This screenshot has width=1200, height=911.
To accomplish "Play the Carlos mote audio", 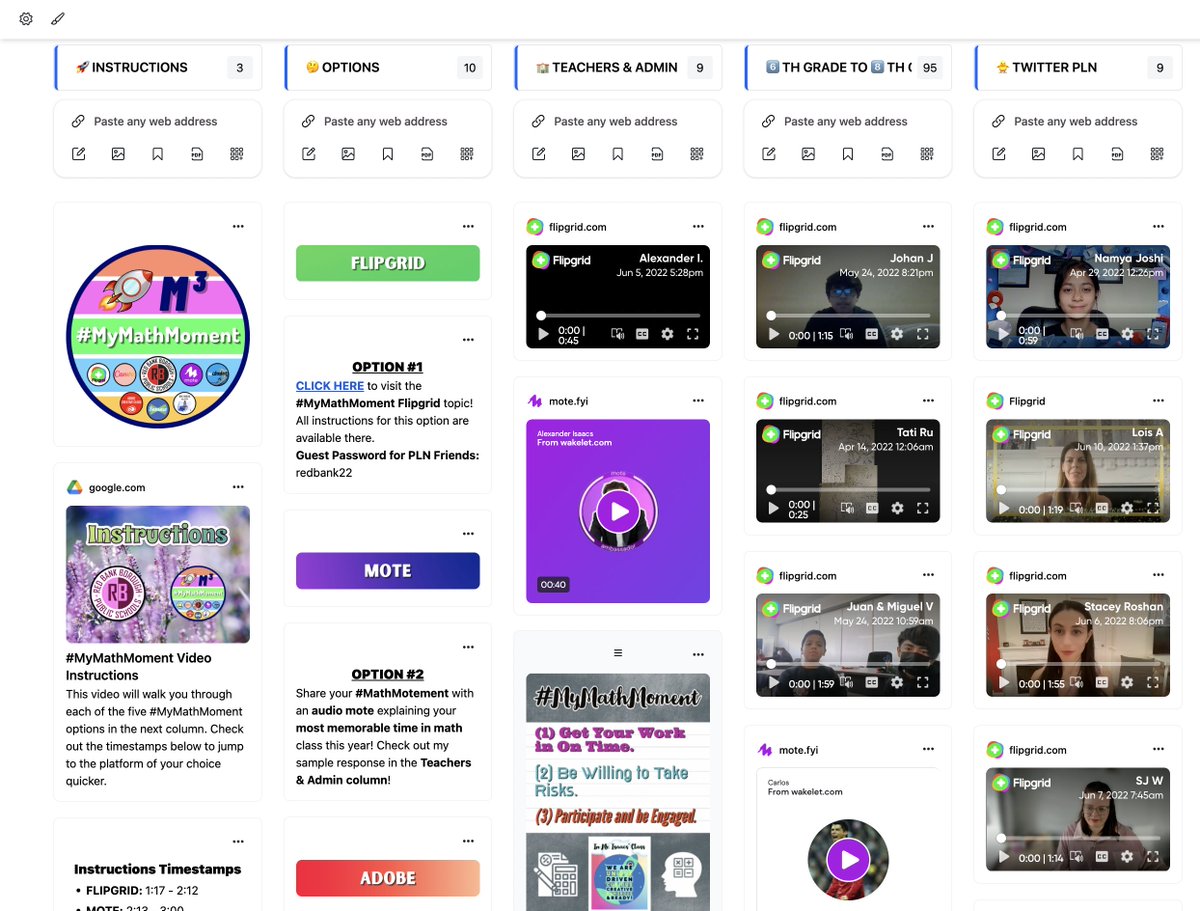I will point(848,859).
